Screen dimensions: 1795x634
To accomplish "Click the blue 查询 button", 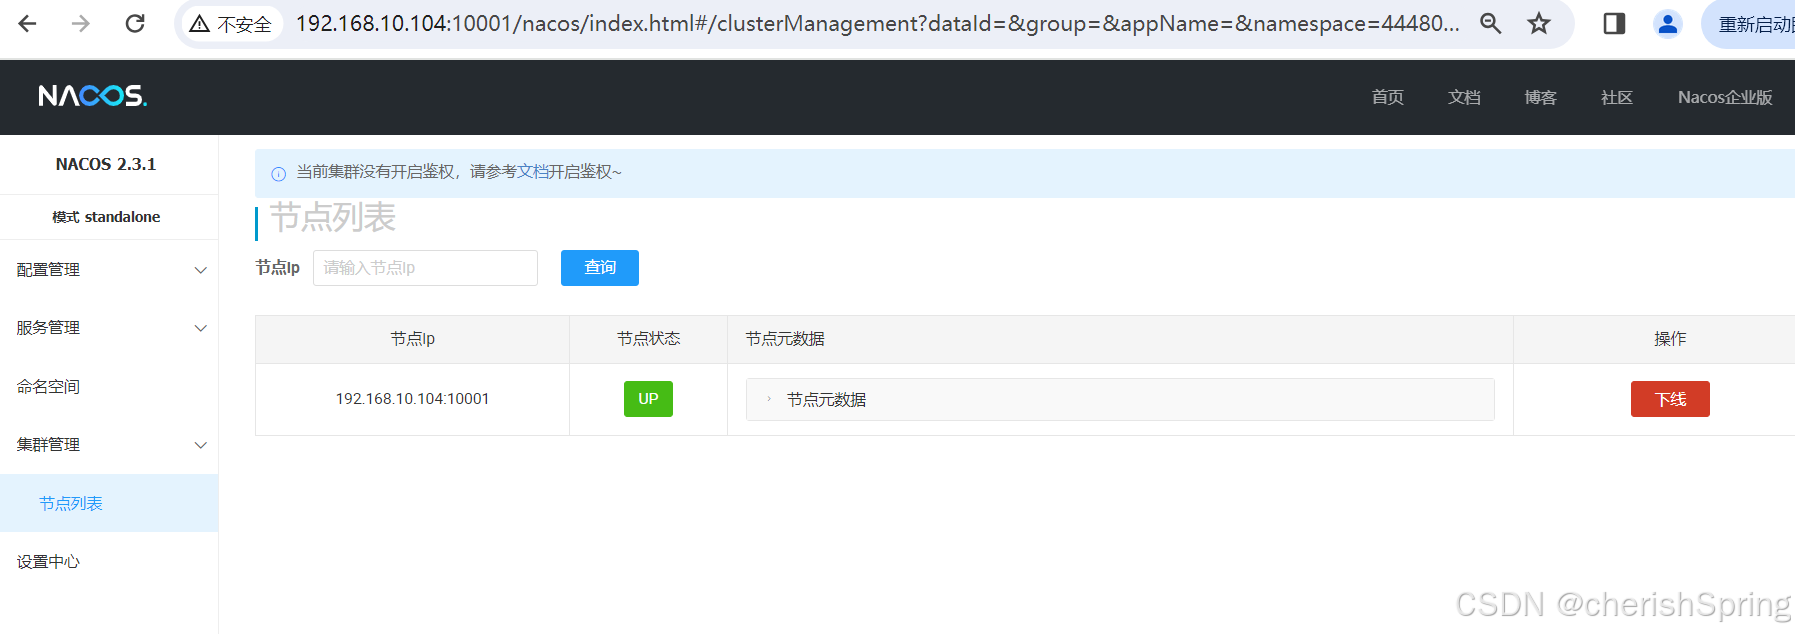I will (600, 268).
